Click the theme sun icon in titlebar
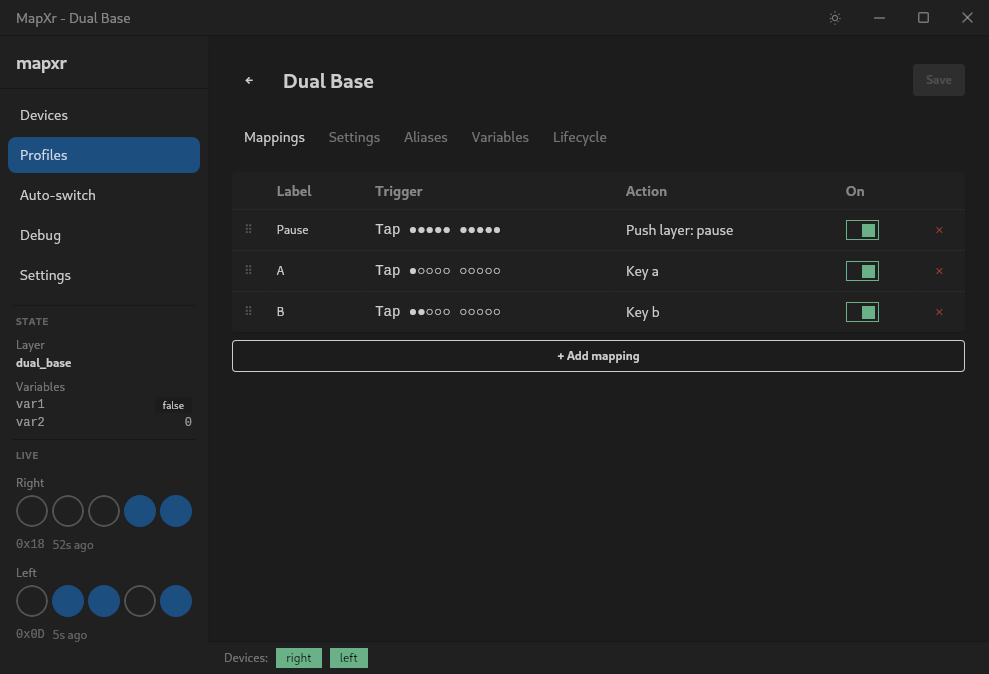 pyautogui.click(x=835, y=18)
